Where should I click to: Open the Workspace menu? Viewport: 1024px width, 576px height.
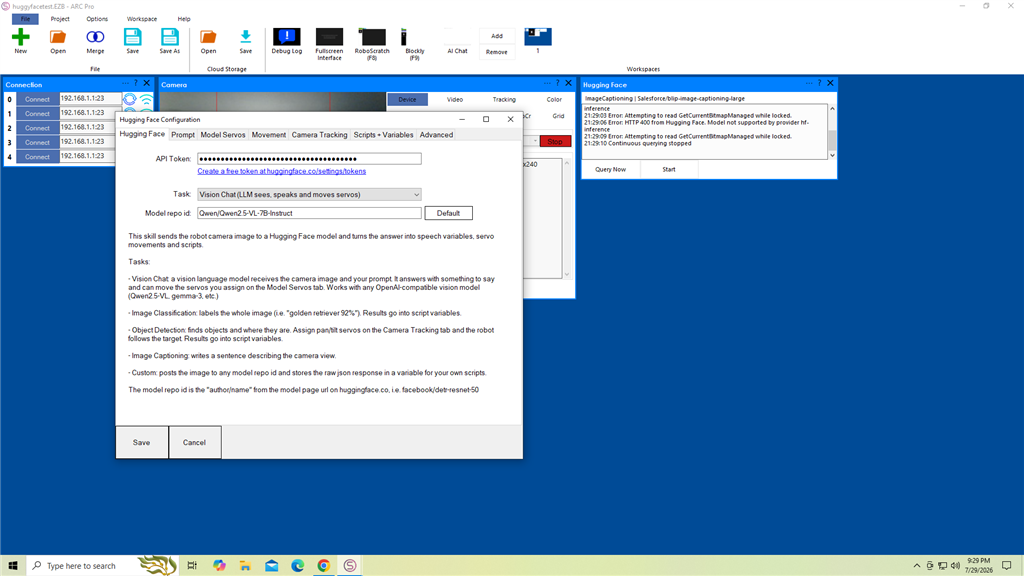click(142, 19)
